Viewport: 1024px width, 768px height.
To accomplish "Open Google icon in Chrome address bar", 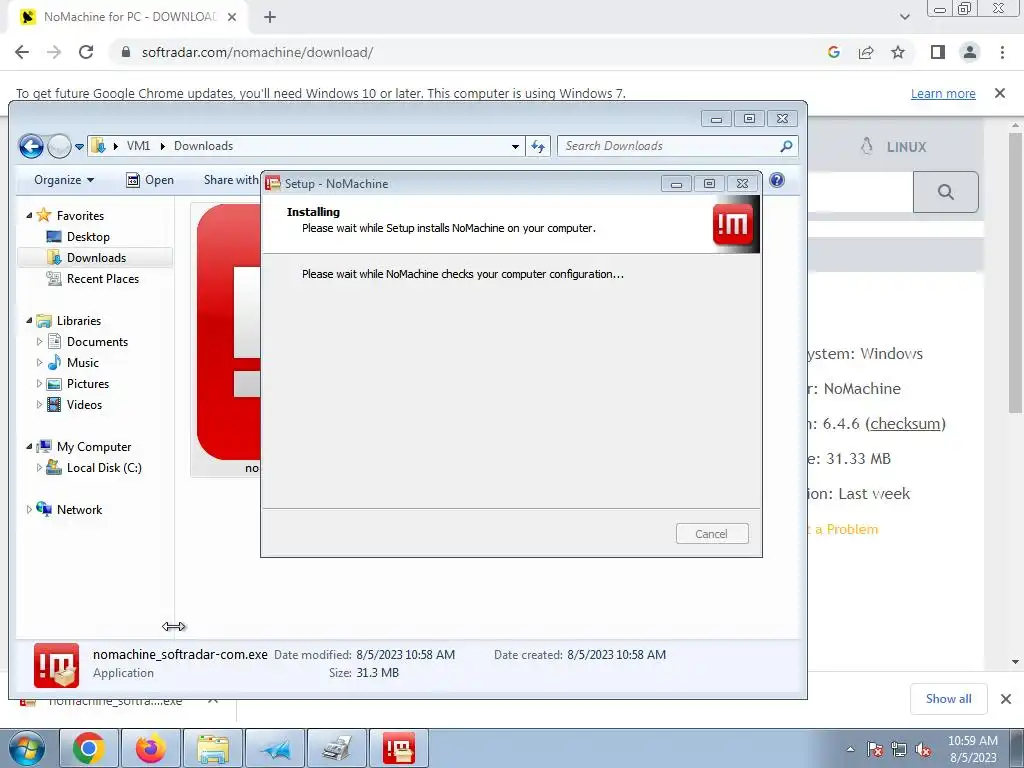I will click(833, 52).
